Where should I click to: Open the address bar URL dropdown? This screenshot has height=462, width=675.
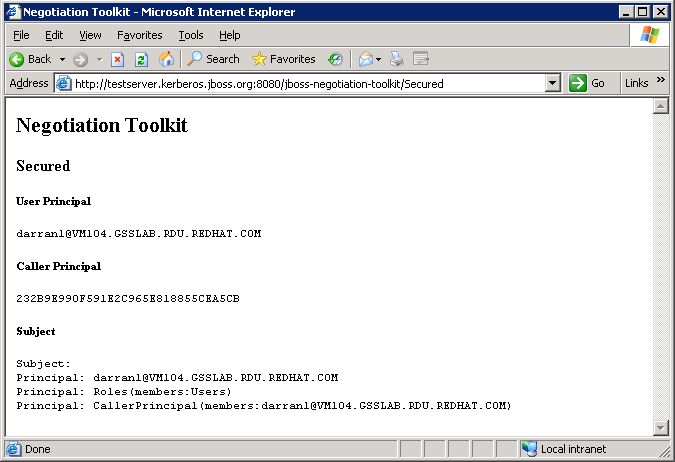(553, 83)
